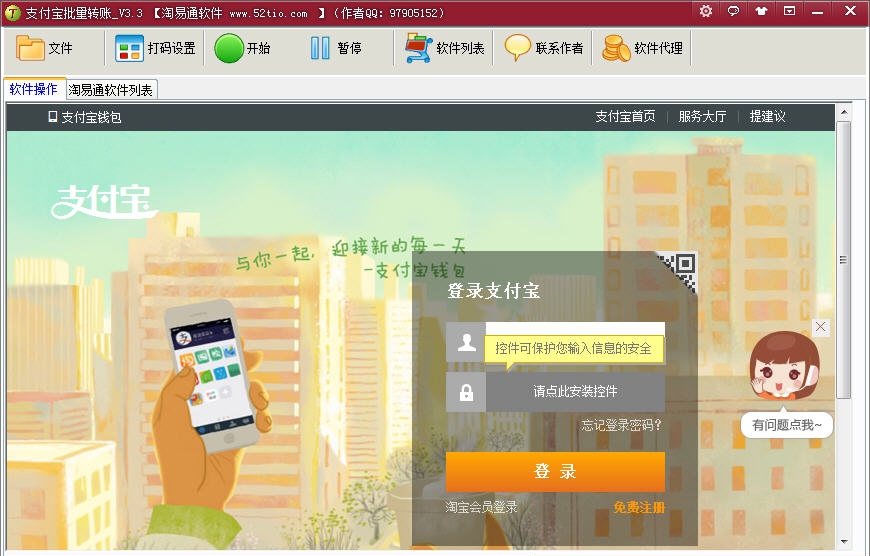Click 免费注册 link
Image resolution: width=870 pixels, height=556 pixels.
click(639, 507)
